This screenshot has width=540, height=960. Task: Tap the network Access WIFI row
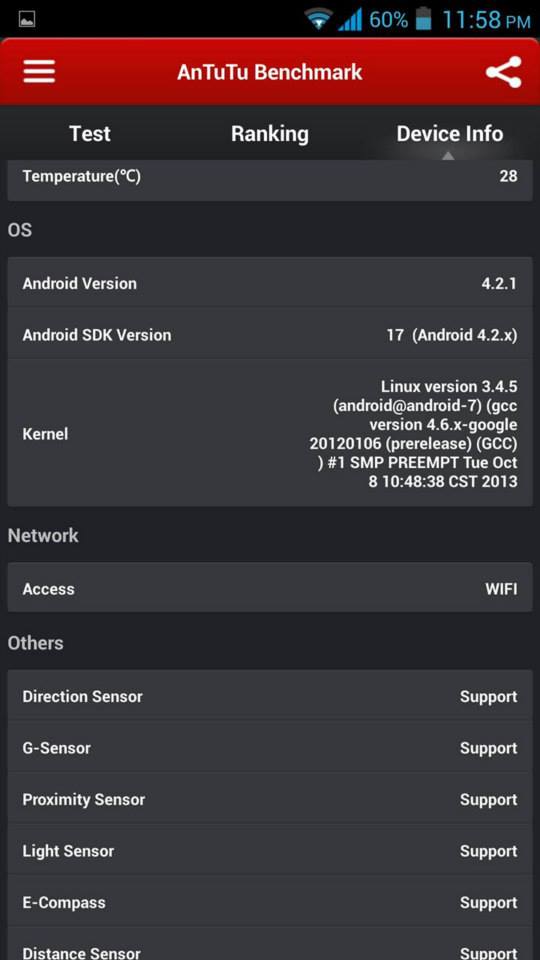tap(270, 588)
